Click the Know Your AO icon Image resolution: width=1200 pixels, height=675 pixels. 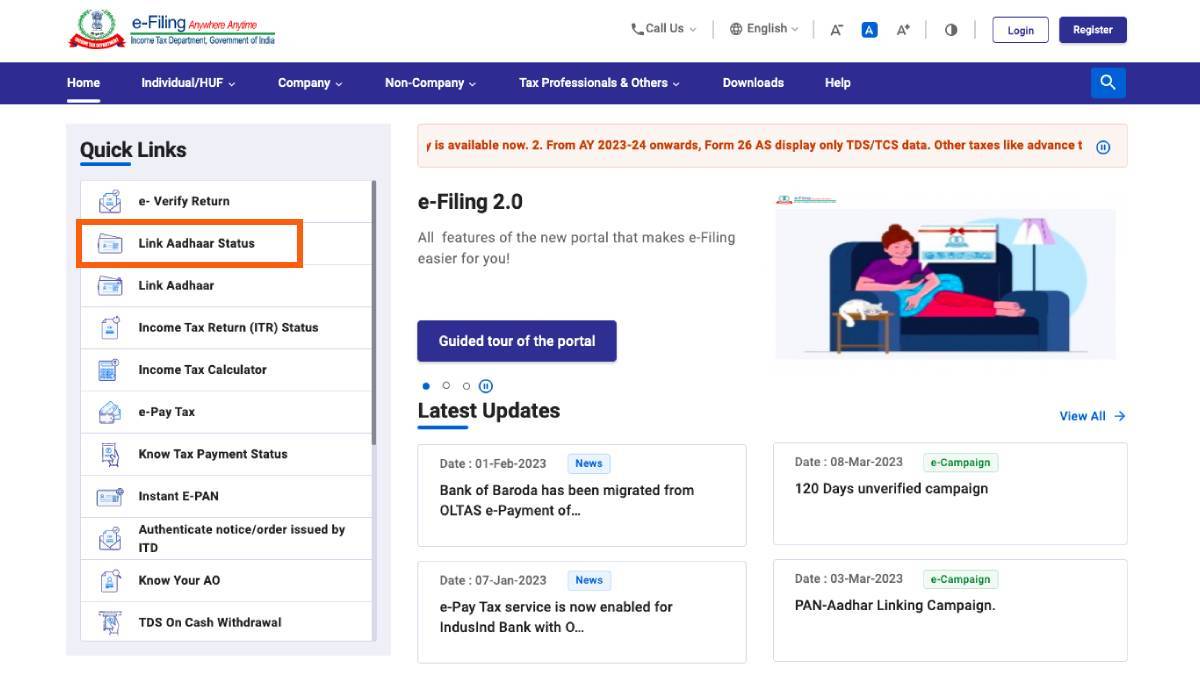109,580
